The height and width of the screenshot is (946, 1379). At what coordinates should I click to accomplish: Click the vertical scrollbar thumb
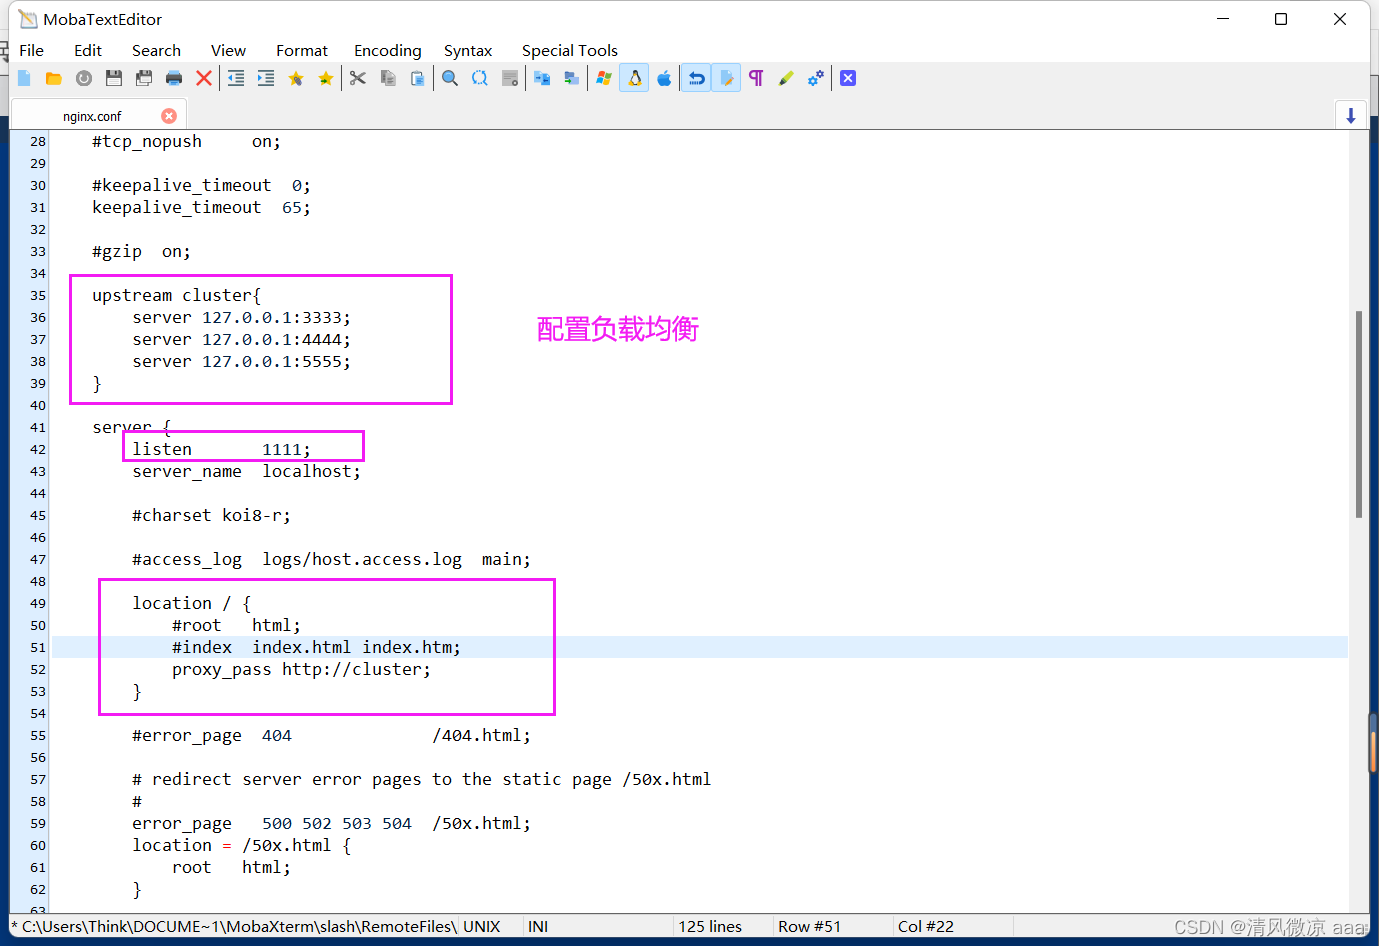point(1358,414)
